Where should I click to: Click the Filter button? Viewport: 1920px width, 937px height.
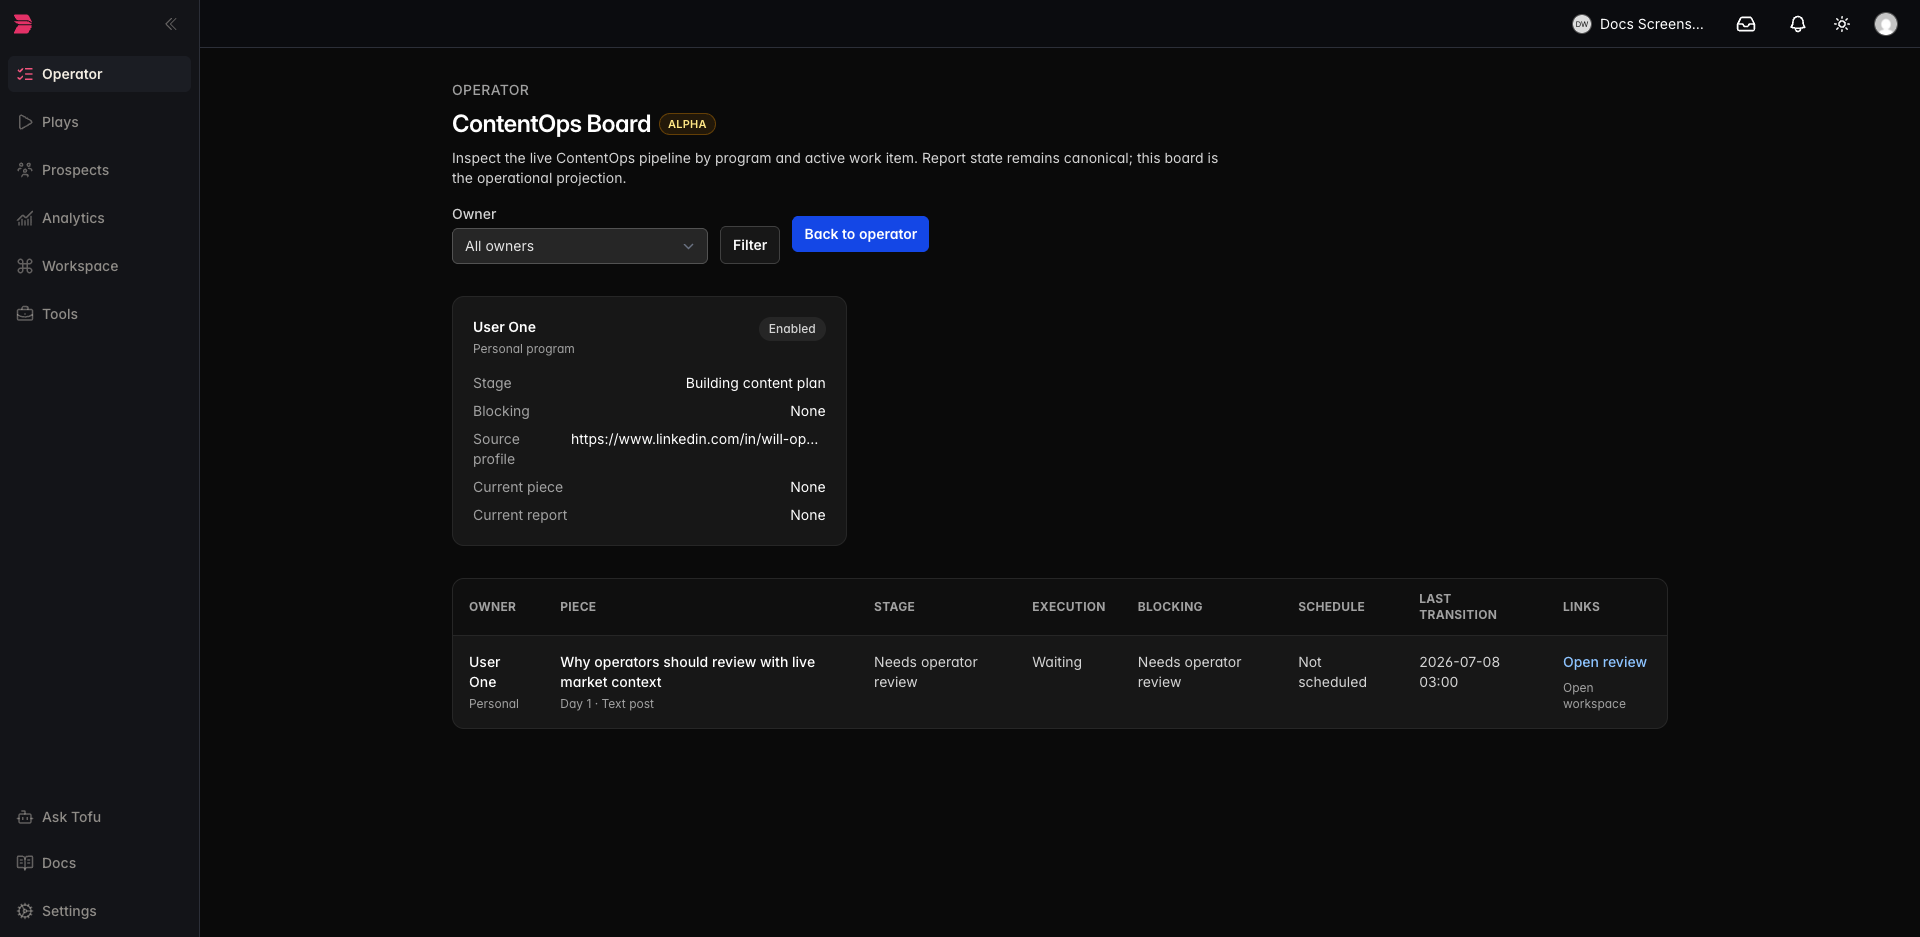point(750,245)
